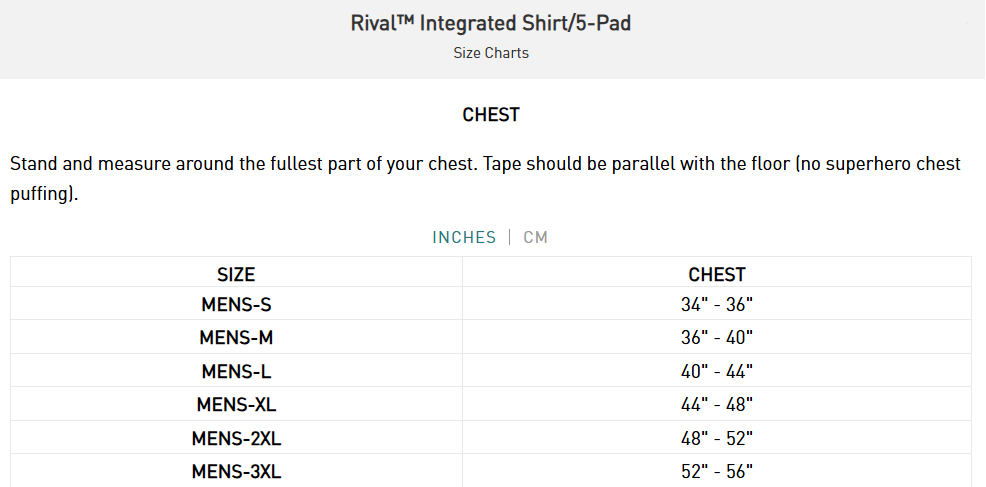Viewport: 986px width, 487px height.
Task: Click the CHEST column header
Action: (717, 274)
